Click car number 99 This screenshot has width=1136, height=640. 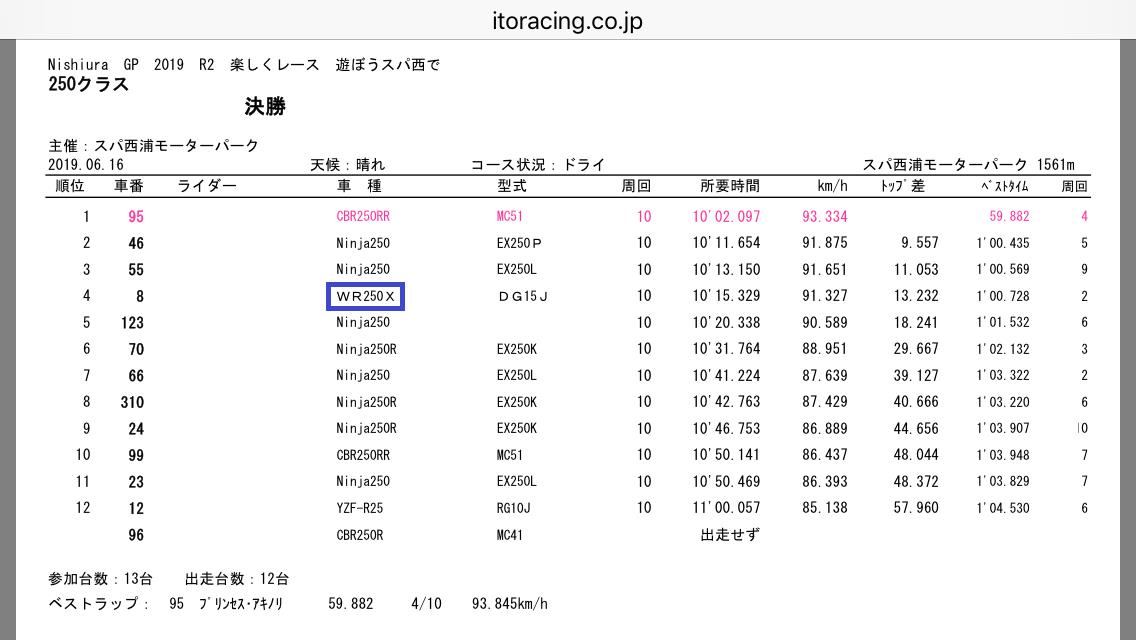(135, 456)
